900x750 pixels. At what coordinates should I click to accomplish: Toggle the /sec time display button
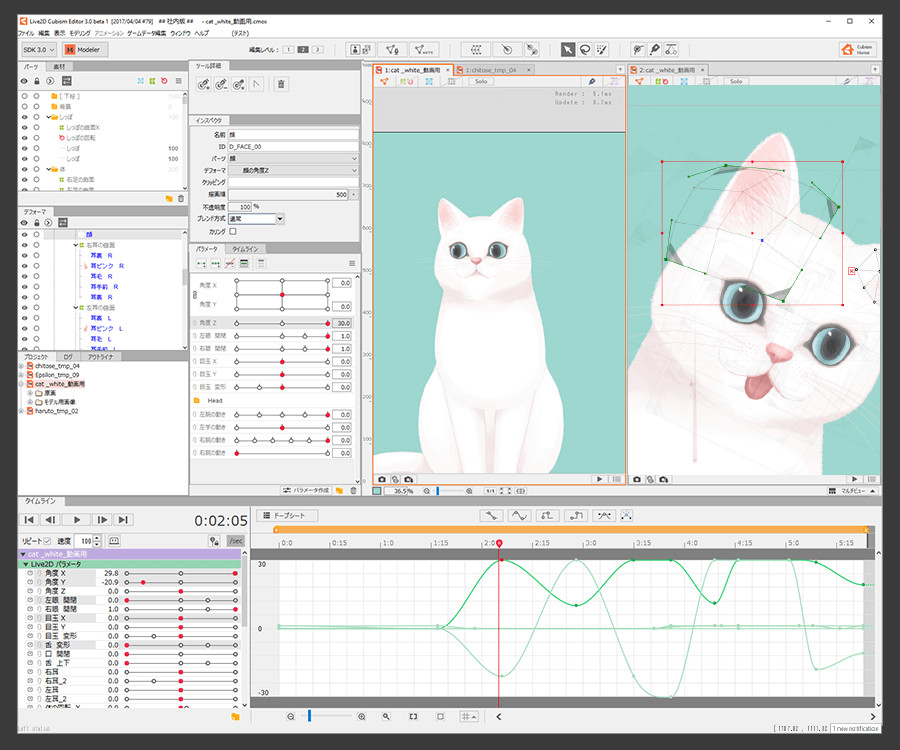[235, 541]
